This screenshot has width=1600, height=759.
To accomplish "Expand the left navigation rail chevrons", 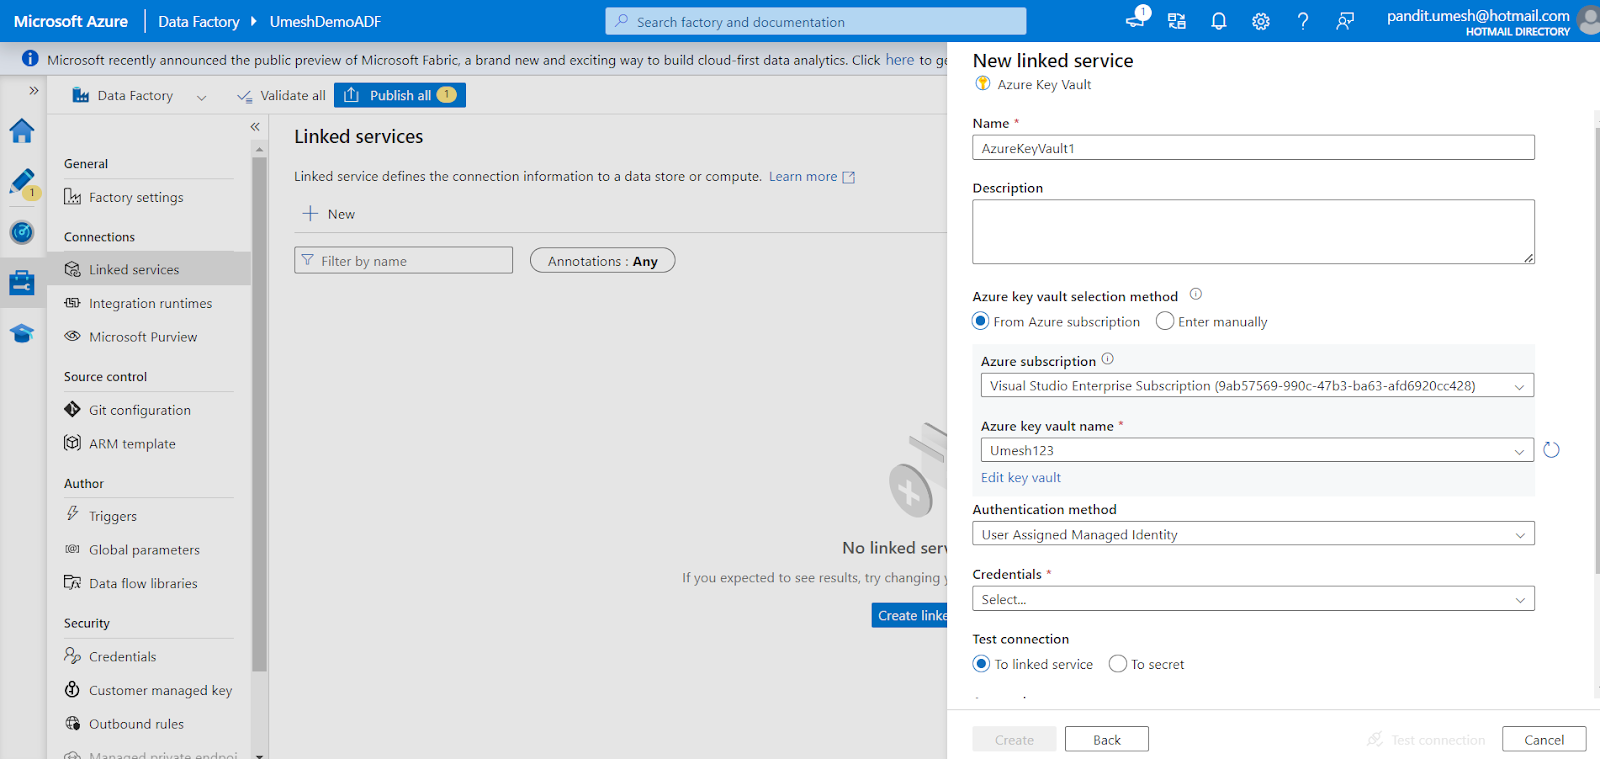I will (x=33, y=90).
